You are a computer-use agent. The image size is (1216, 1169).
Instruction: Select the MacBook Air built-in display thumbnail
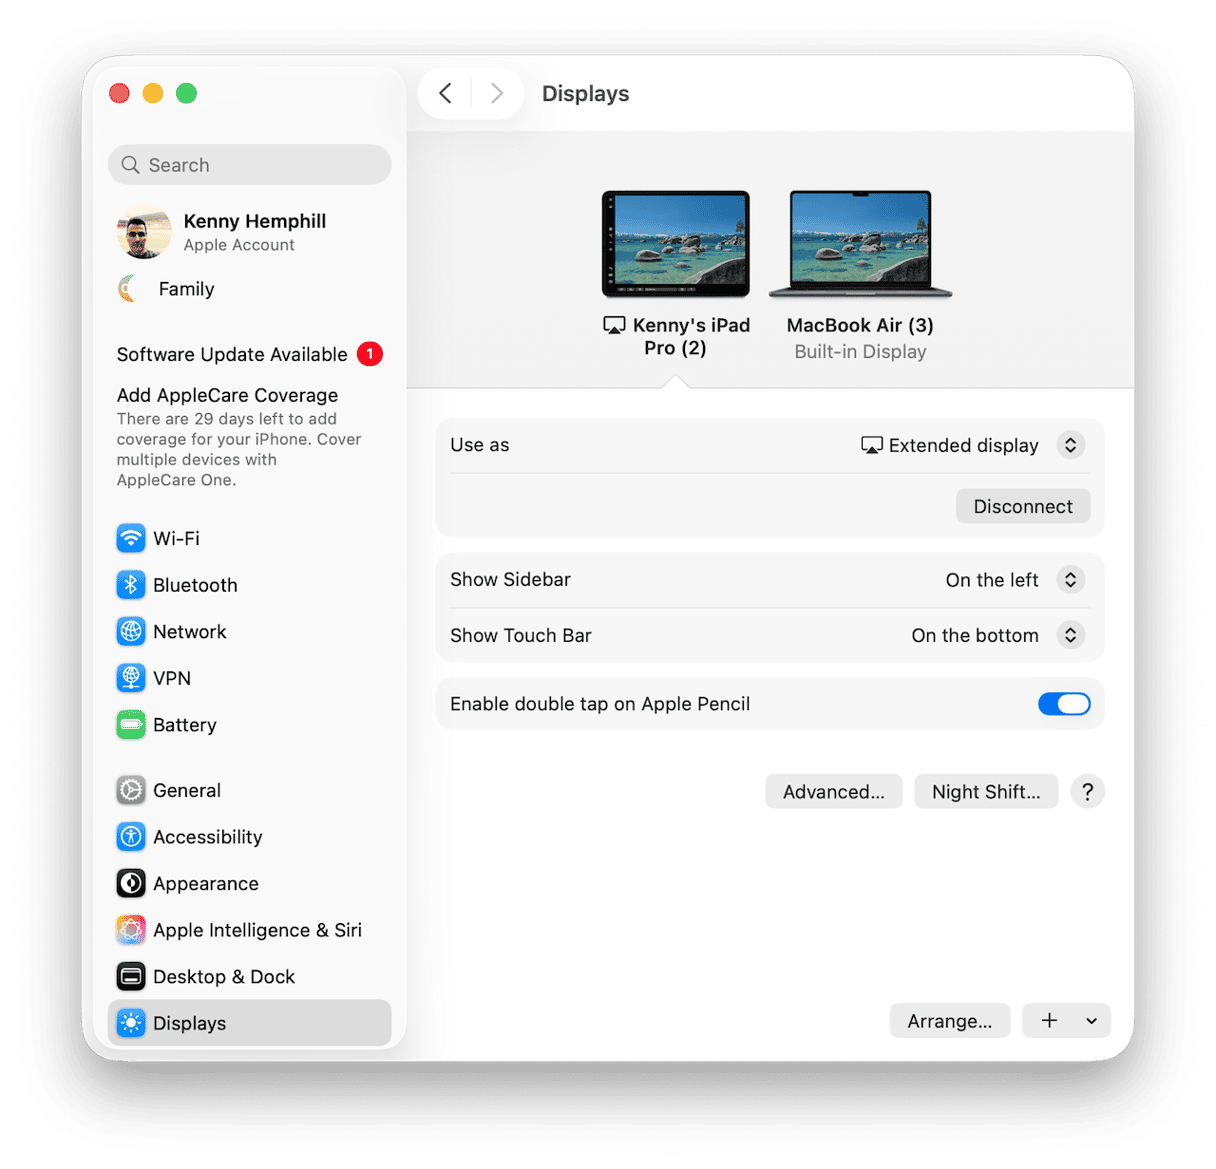click(x=860, y=244)
